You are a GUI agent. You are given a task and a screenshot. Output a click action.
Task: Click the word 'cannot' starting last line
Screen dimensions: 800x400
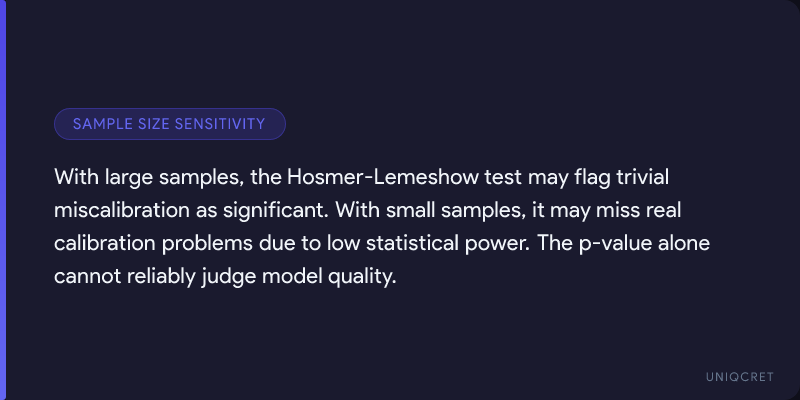coord(85,277)
